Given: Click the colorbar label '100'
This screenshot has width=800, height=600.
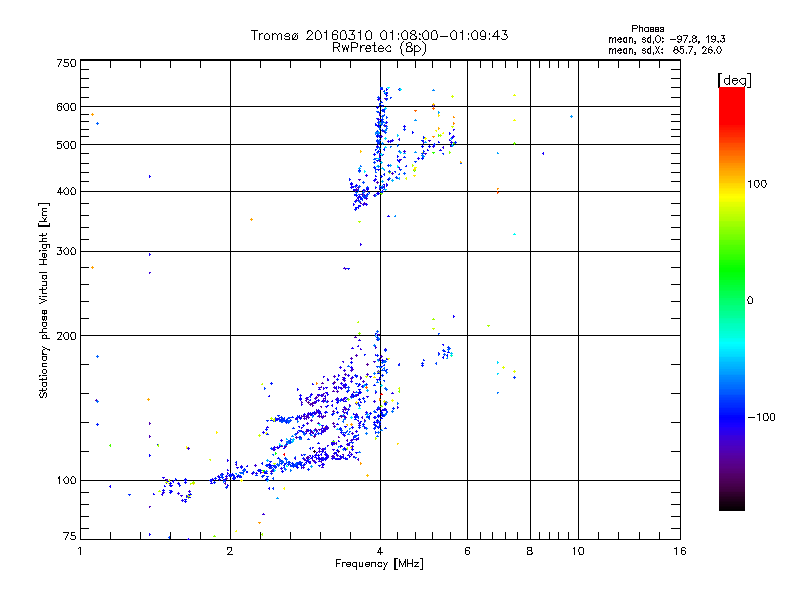Looking at the screenshot, I should click(757, 184).
